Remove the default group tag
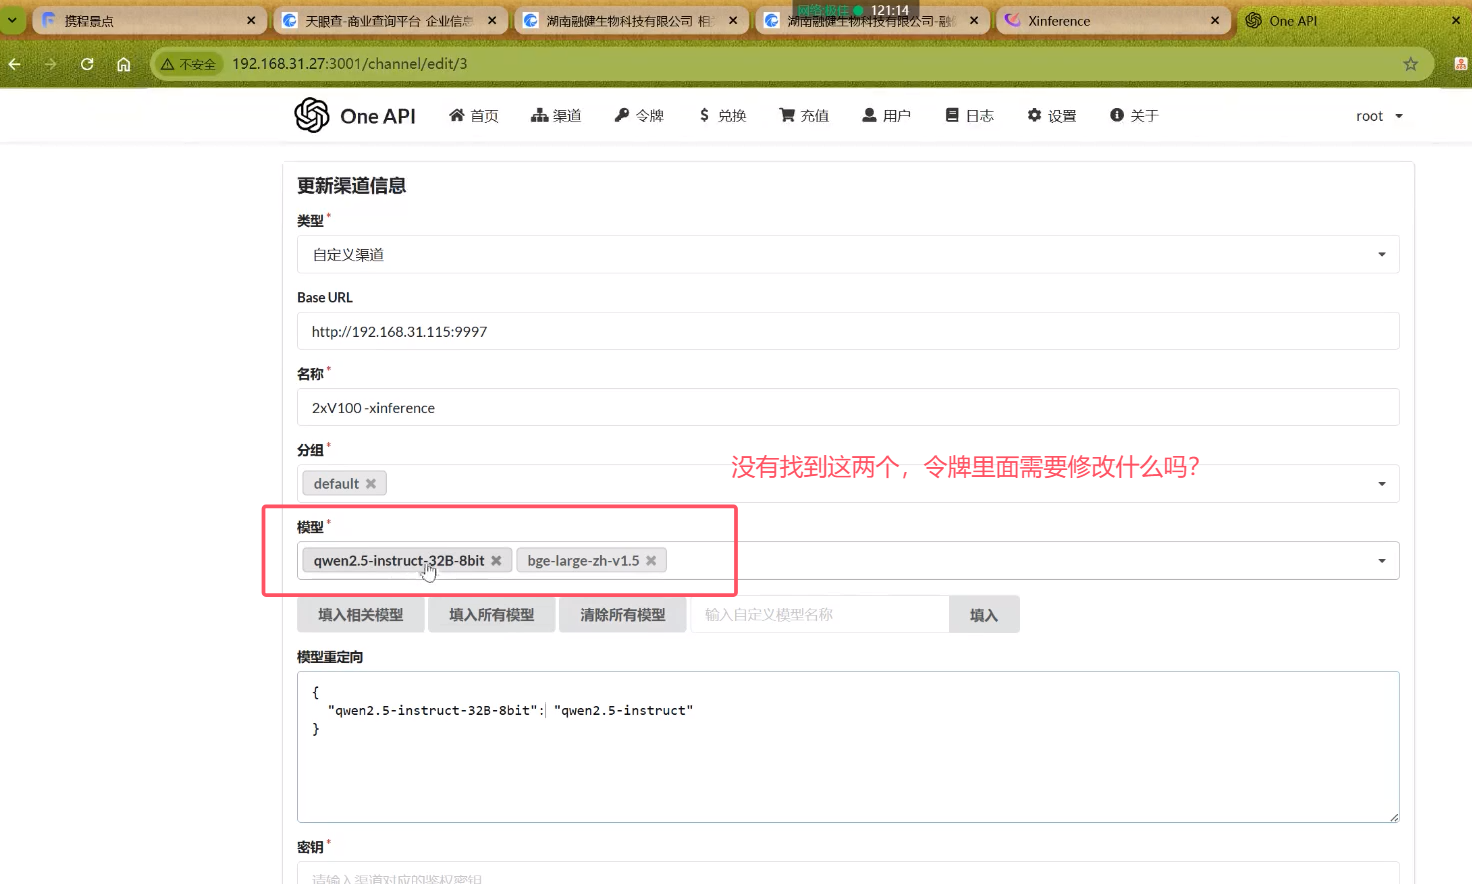1472x884 pixels. (371, 484)
